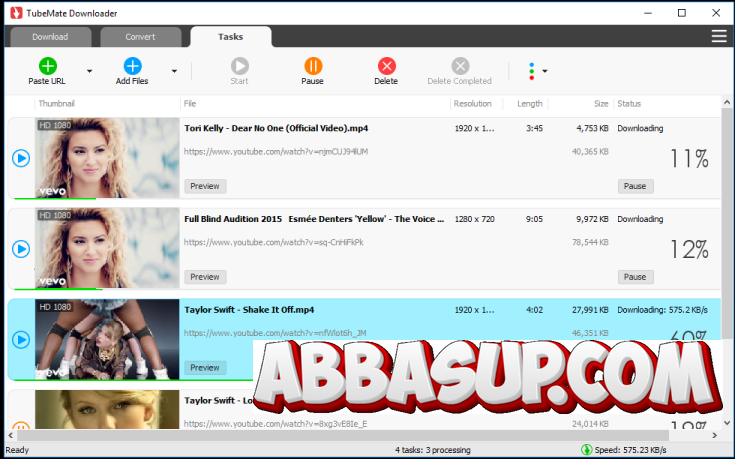Image resolution: width=735 pixels, height=459 pixels.
Task: Click the red Delete toolbar icon
Action: (x=386, y=66)
